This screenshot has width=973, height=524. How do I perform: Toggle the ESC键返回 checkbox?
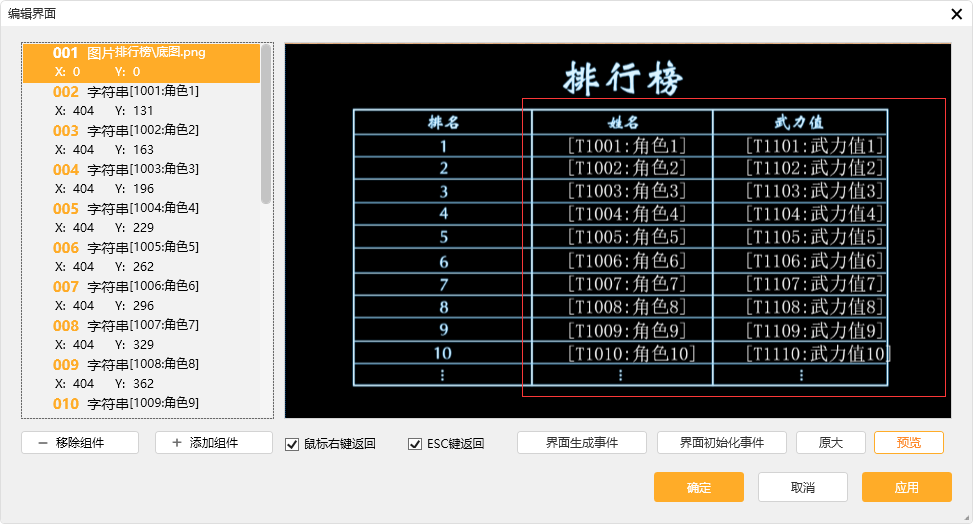[415, 444]
